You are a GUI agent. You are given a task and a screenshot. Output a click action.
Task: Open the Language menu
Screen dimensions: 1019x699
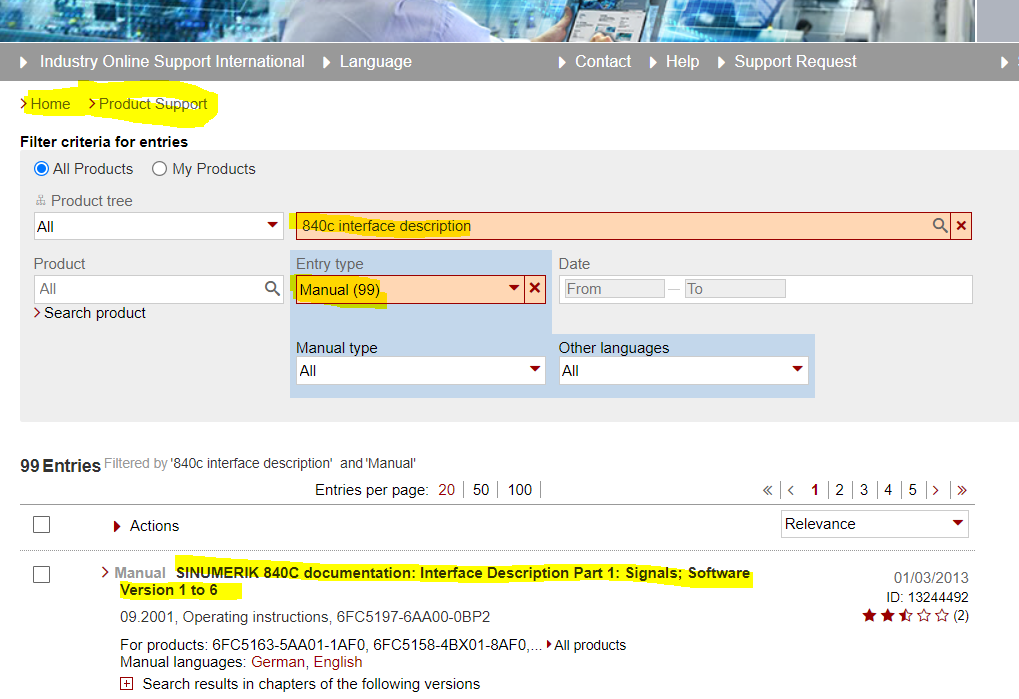(368, 62)
